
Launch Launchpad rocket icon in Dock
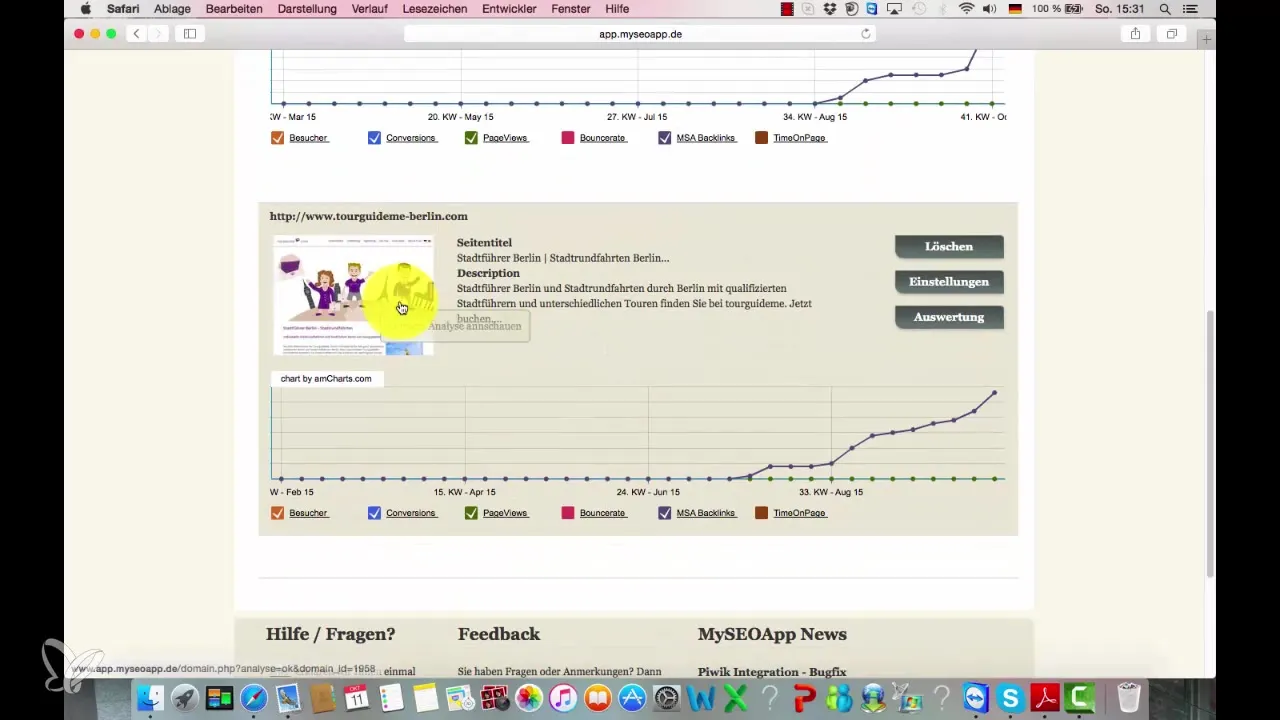tap(185, 697)
